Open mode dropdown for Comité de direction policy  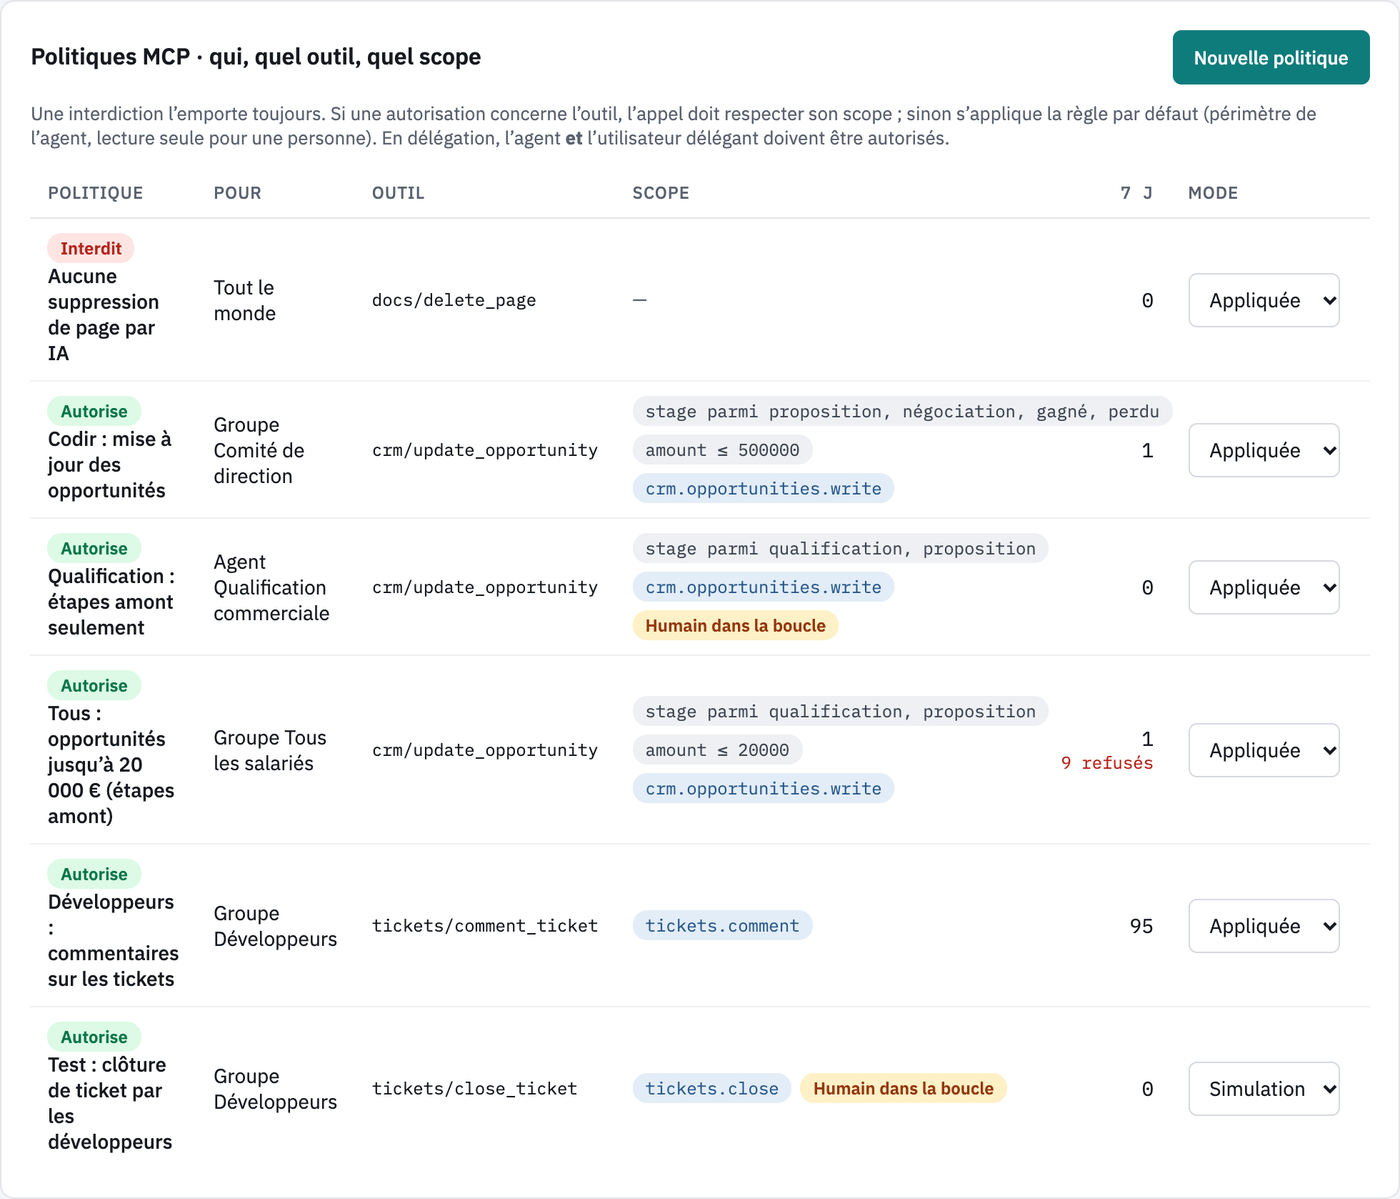pos(1264,450)
